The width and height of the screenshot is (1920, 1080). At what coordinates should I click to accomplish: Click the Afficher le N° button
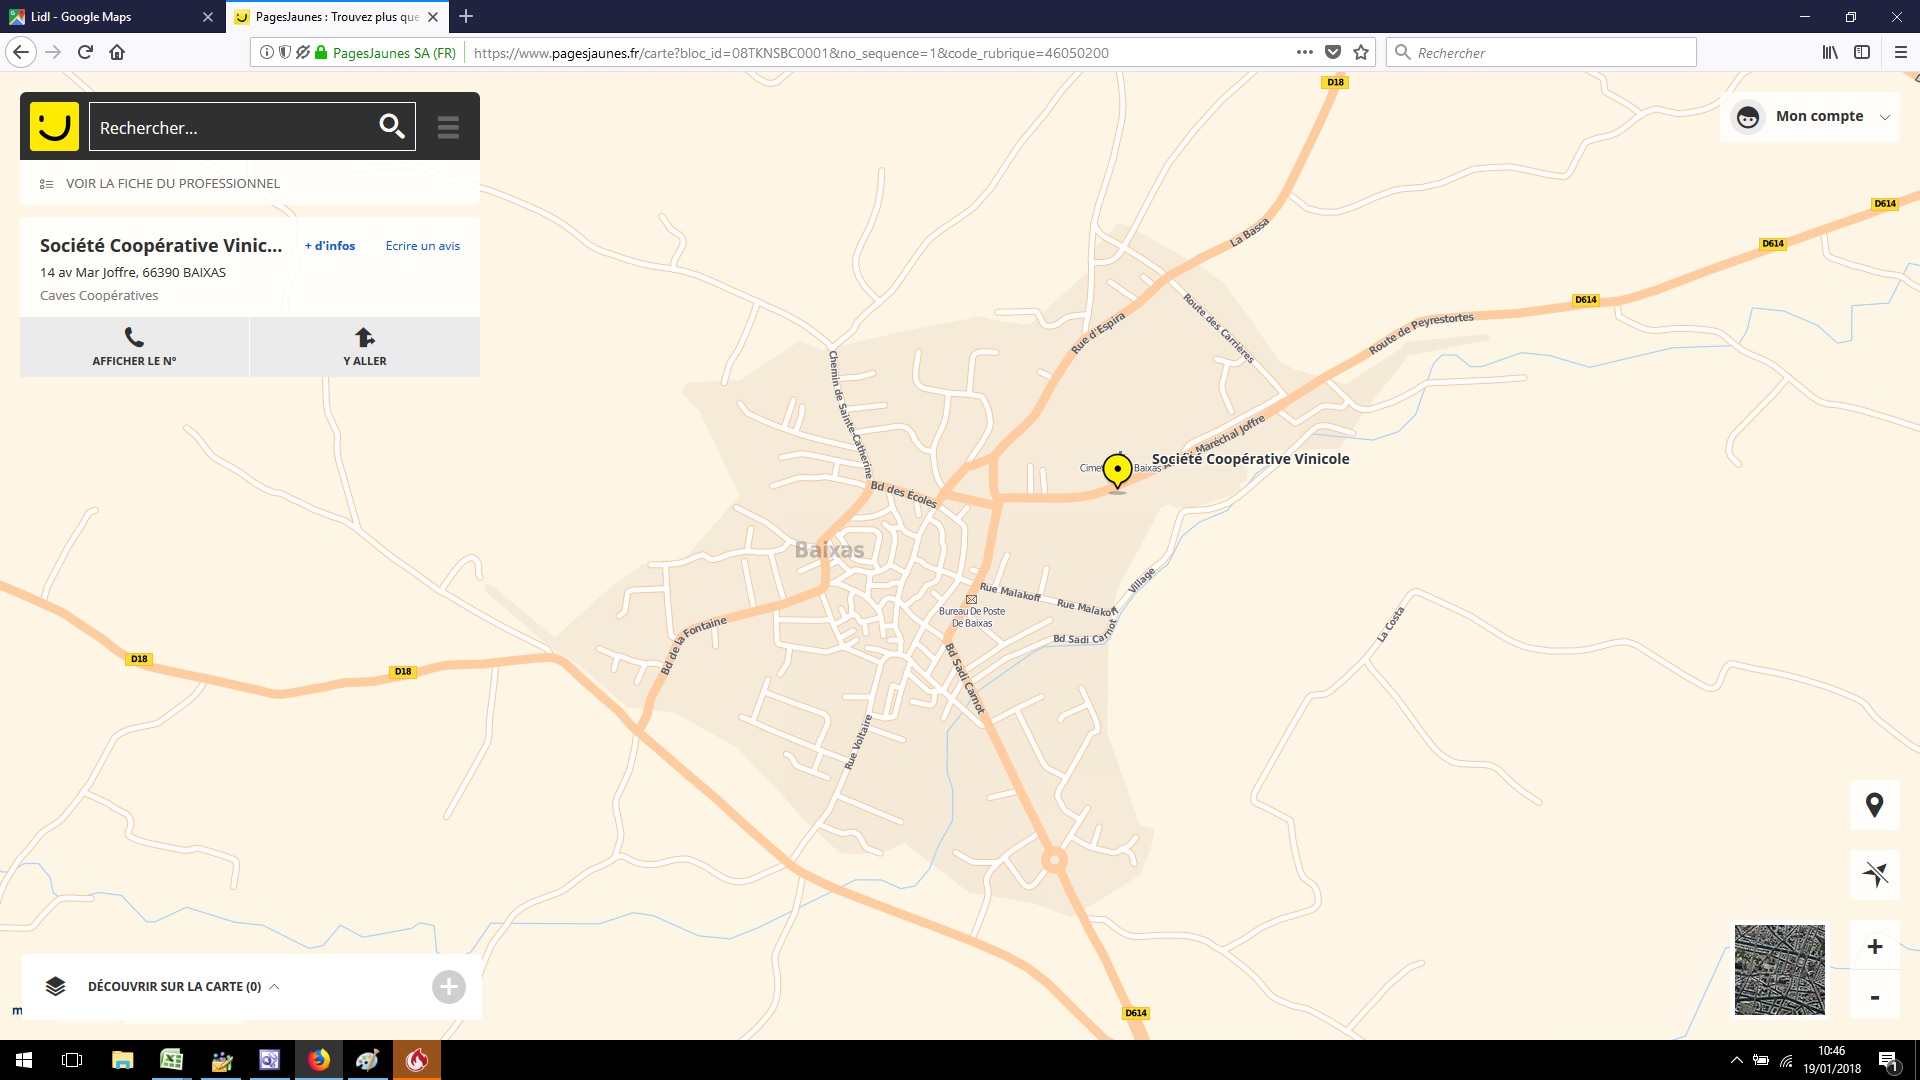point(134,347)
